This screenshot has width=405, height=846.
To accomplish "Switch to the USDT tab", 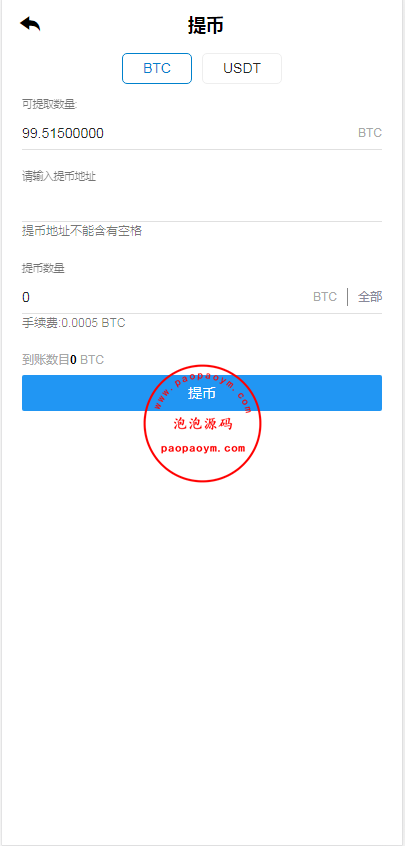I will click(242, 69).
